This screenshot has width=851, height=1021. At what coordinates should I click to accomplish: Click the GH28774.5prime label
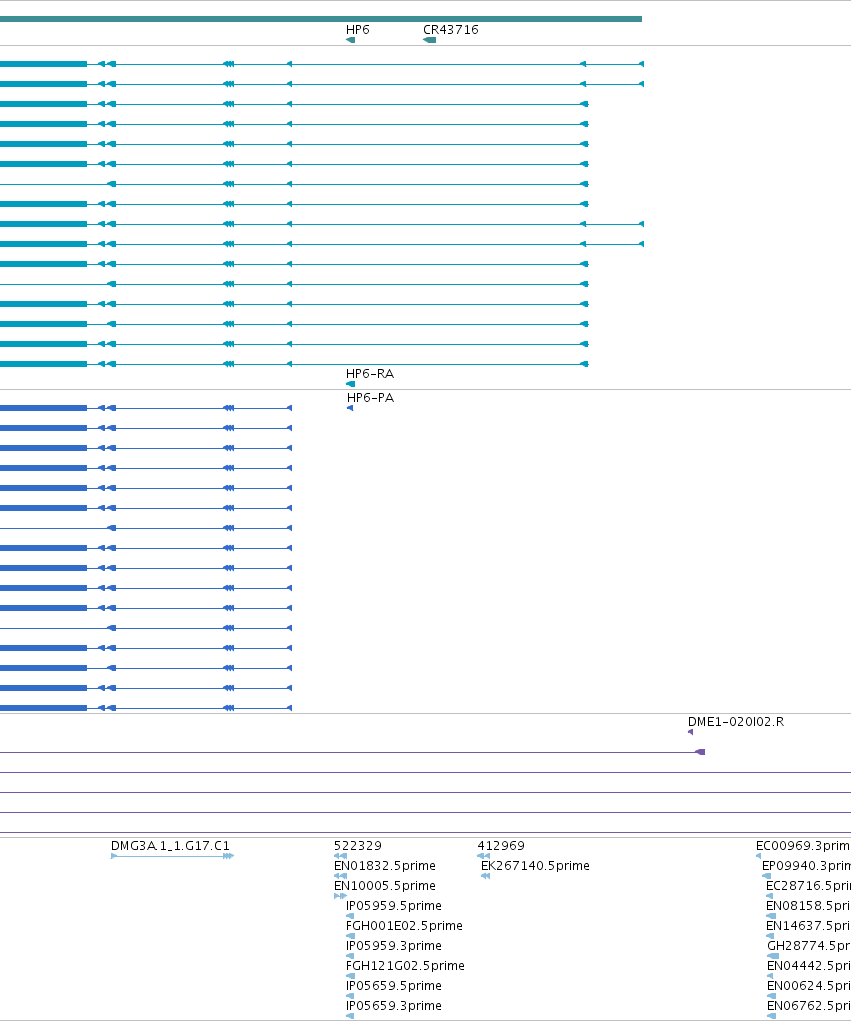(x=809, y=946)
